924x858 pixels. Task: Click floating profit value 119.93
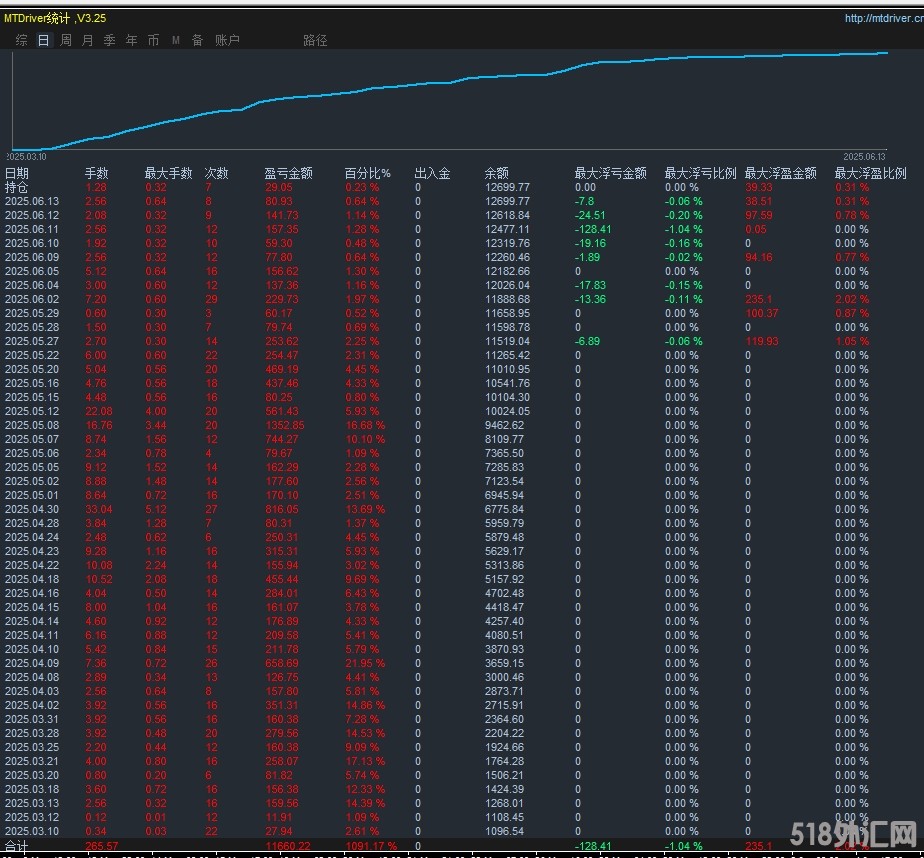pos(762,341)
